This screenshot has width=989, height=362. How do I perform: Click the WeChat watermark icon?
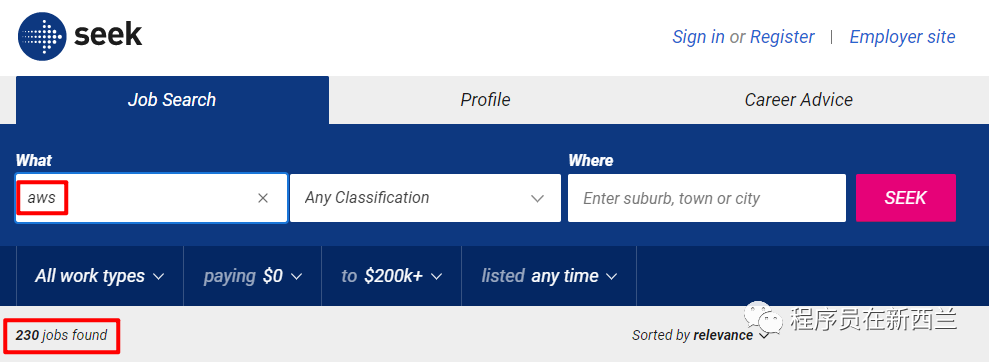763,318
